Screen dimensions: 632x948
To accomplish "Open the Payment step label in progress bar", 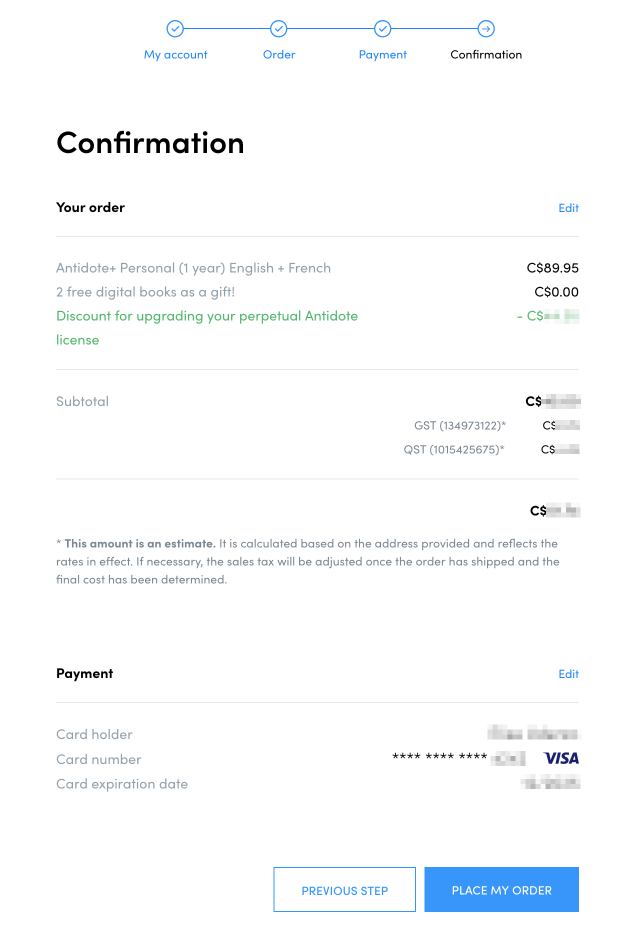I will [383, 55].
